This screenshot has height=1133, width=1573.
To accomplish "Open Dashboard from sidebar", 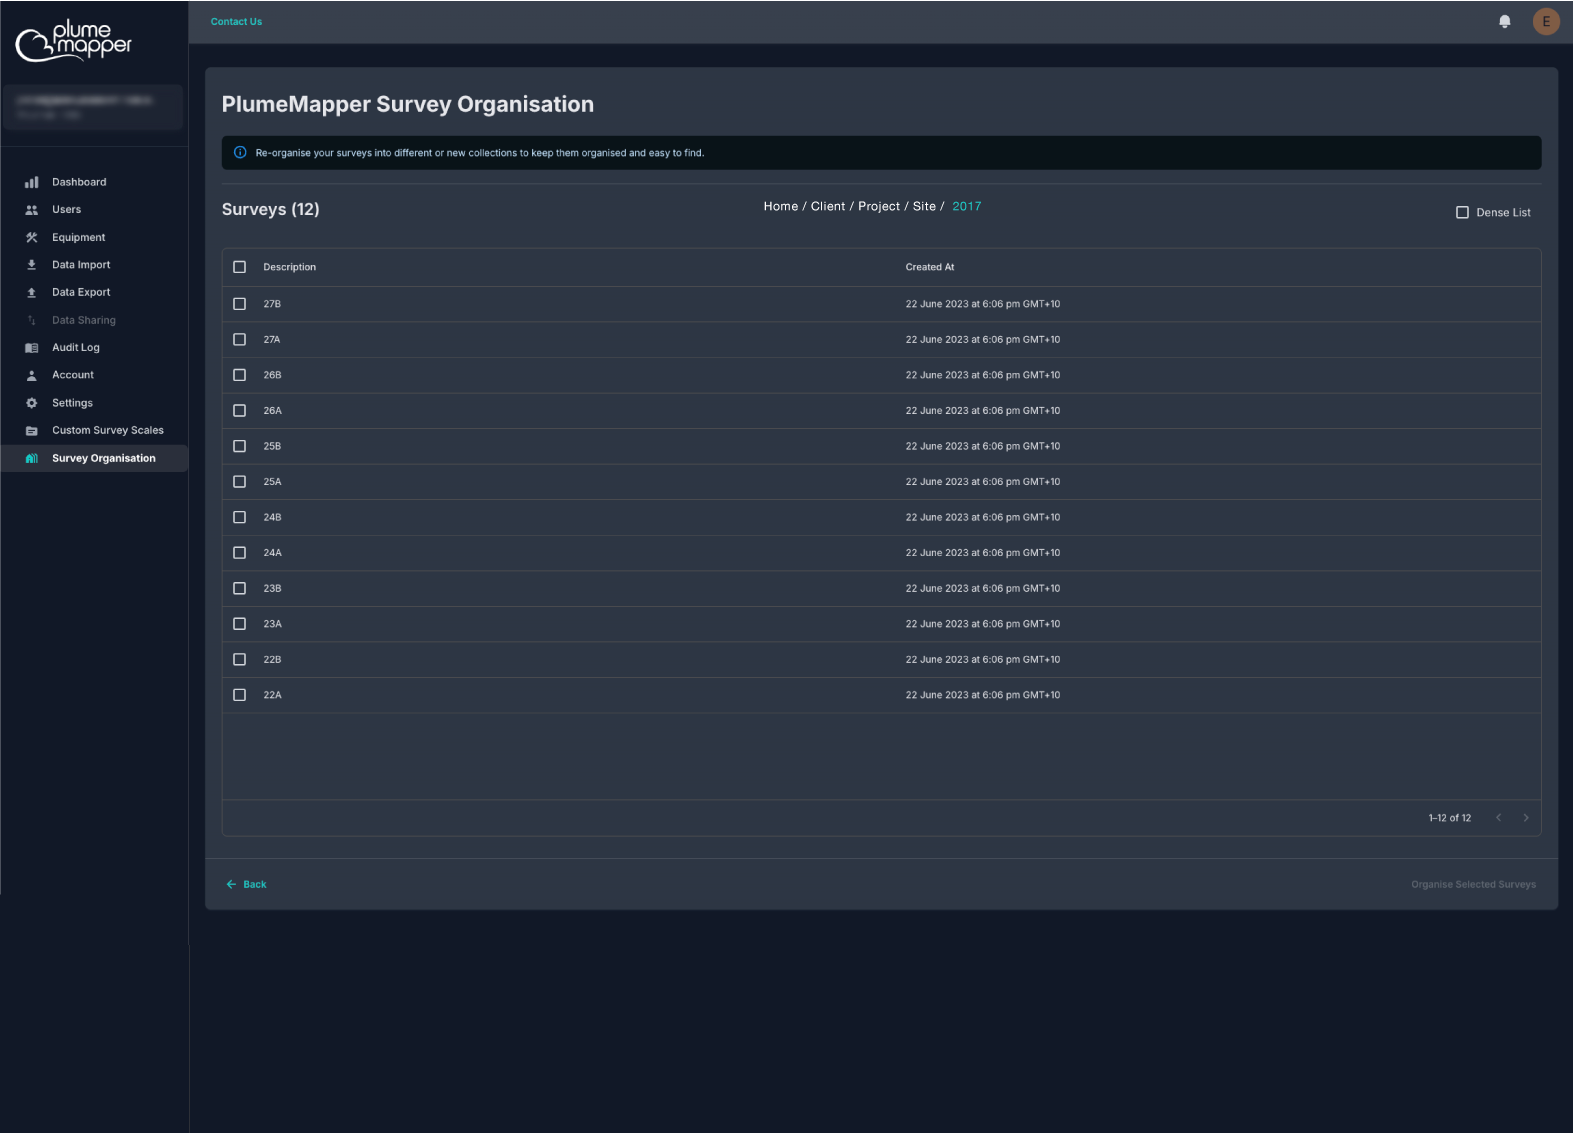I will (x=94, y=182).
